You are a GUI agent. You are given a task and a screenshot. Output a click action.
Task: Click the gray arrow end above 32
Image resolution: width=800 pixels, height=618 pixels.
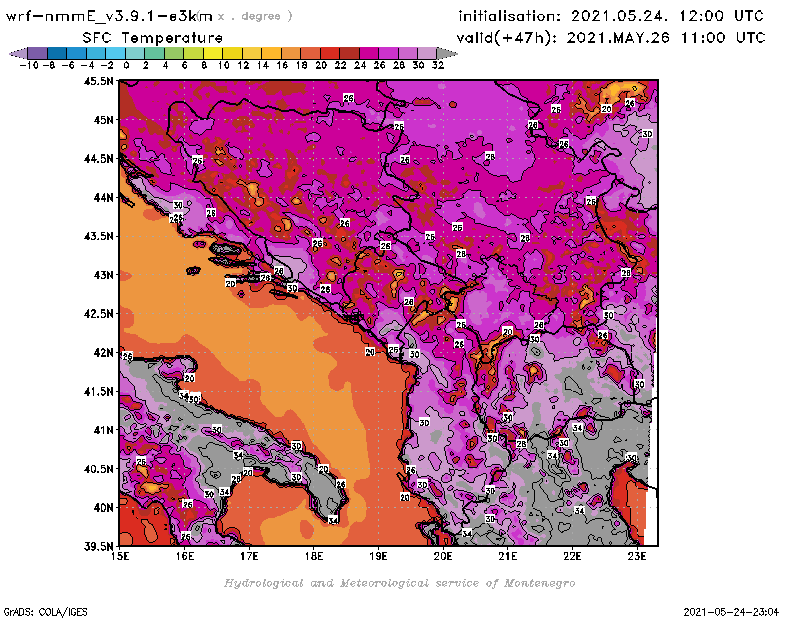click(447, 53)
